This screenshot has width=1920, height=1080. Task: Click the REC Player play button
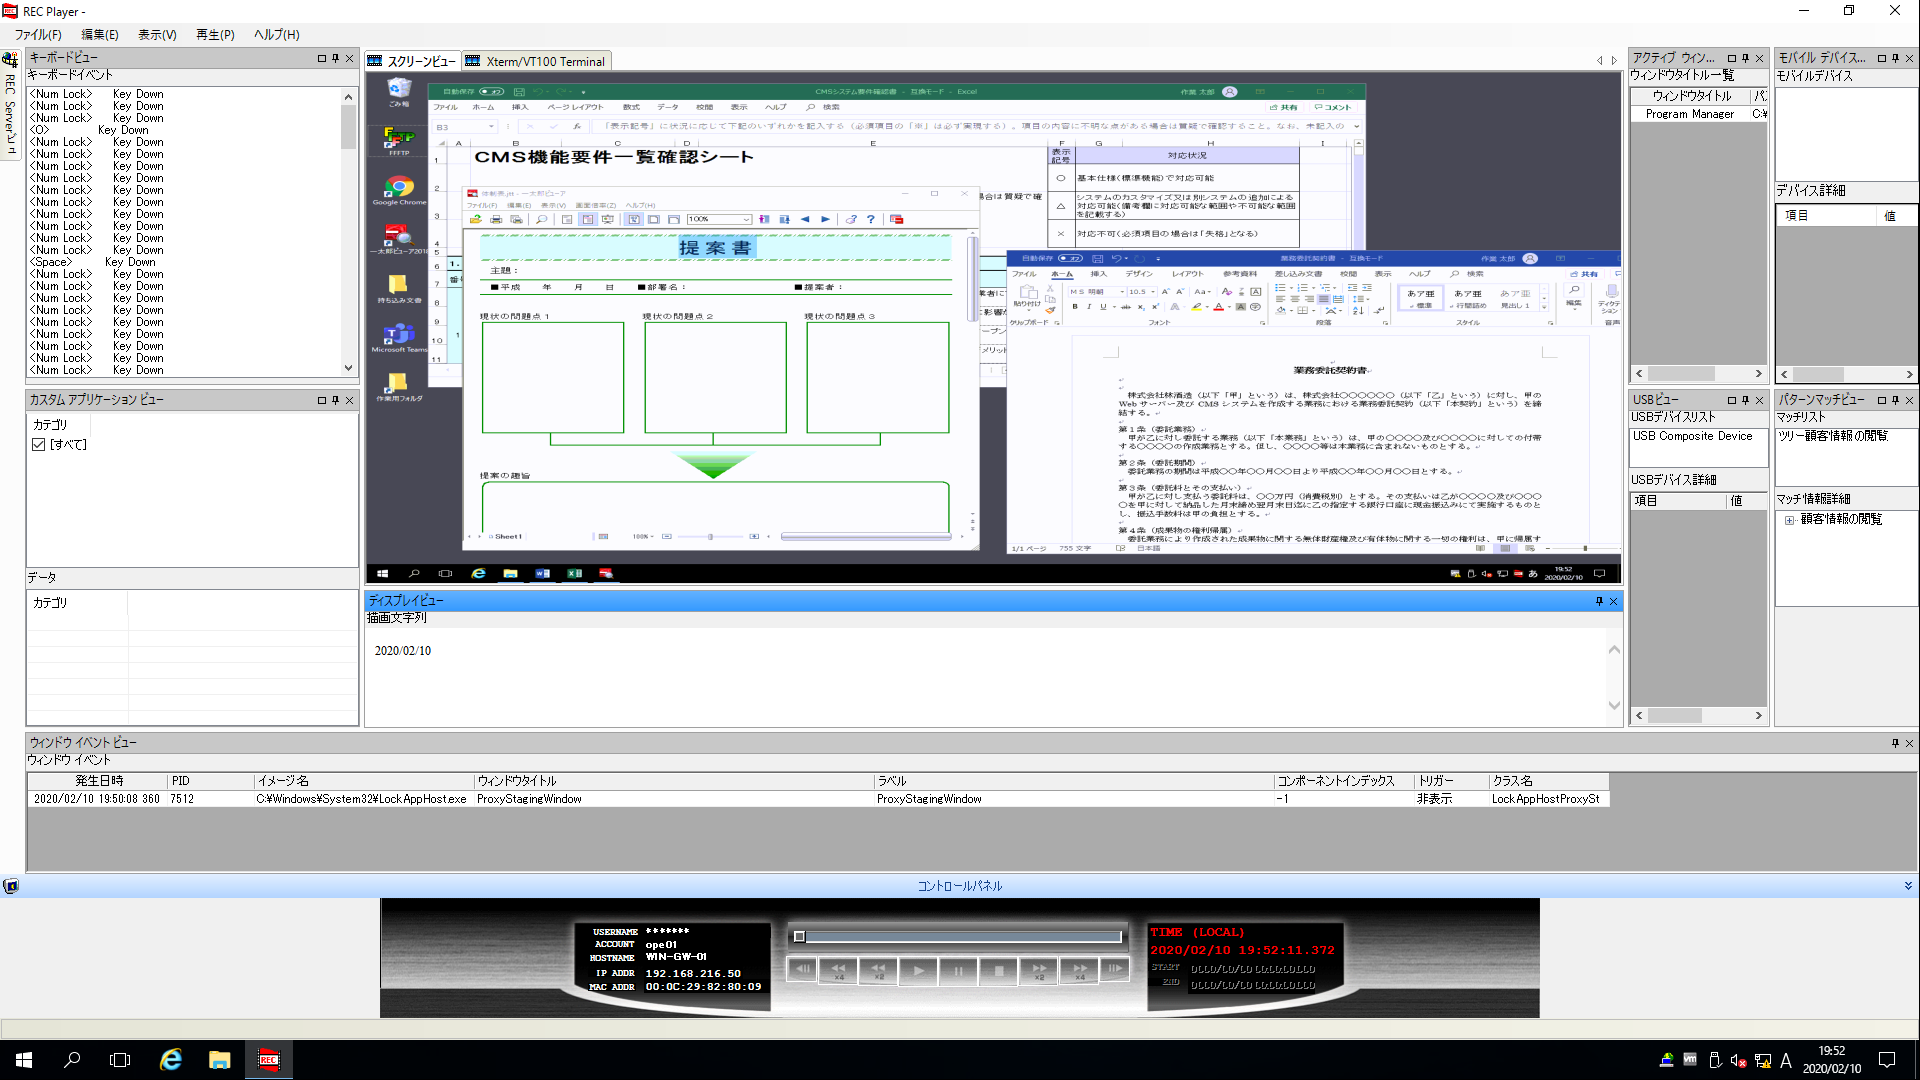click(919, 972)
